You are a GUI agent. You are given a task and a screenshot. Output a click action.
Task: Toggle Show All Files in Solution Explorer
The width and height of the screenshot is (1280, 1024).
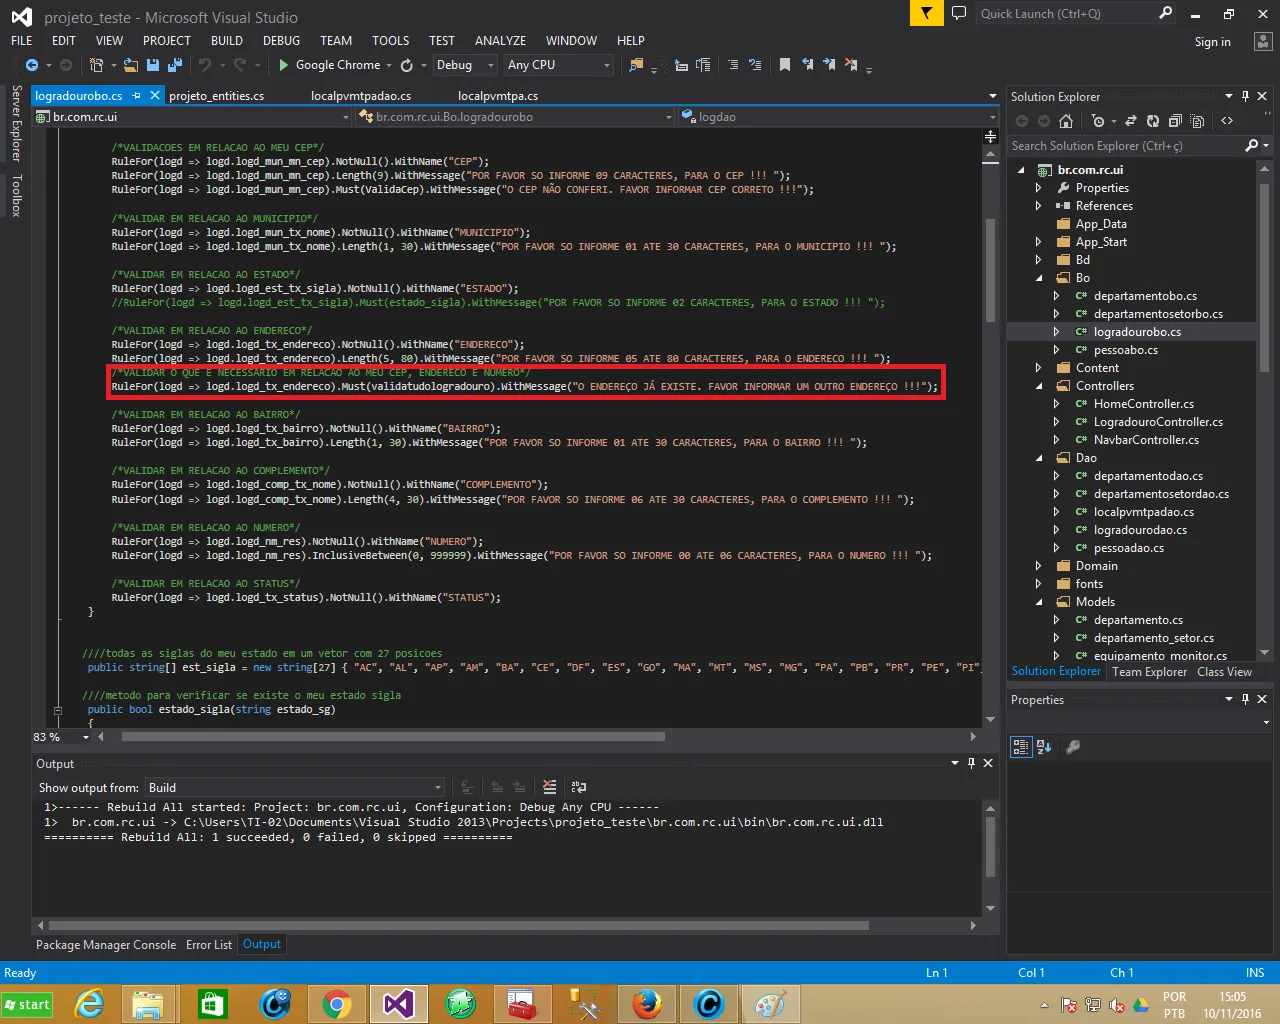(1197, 121)
